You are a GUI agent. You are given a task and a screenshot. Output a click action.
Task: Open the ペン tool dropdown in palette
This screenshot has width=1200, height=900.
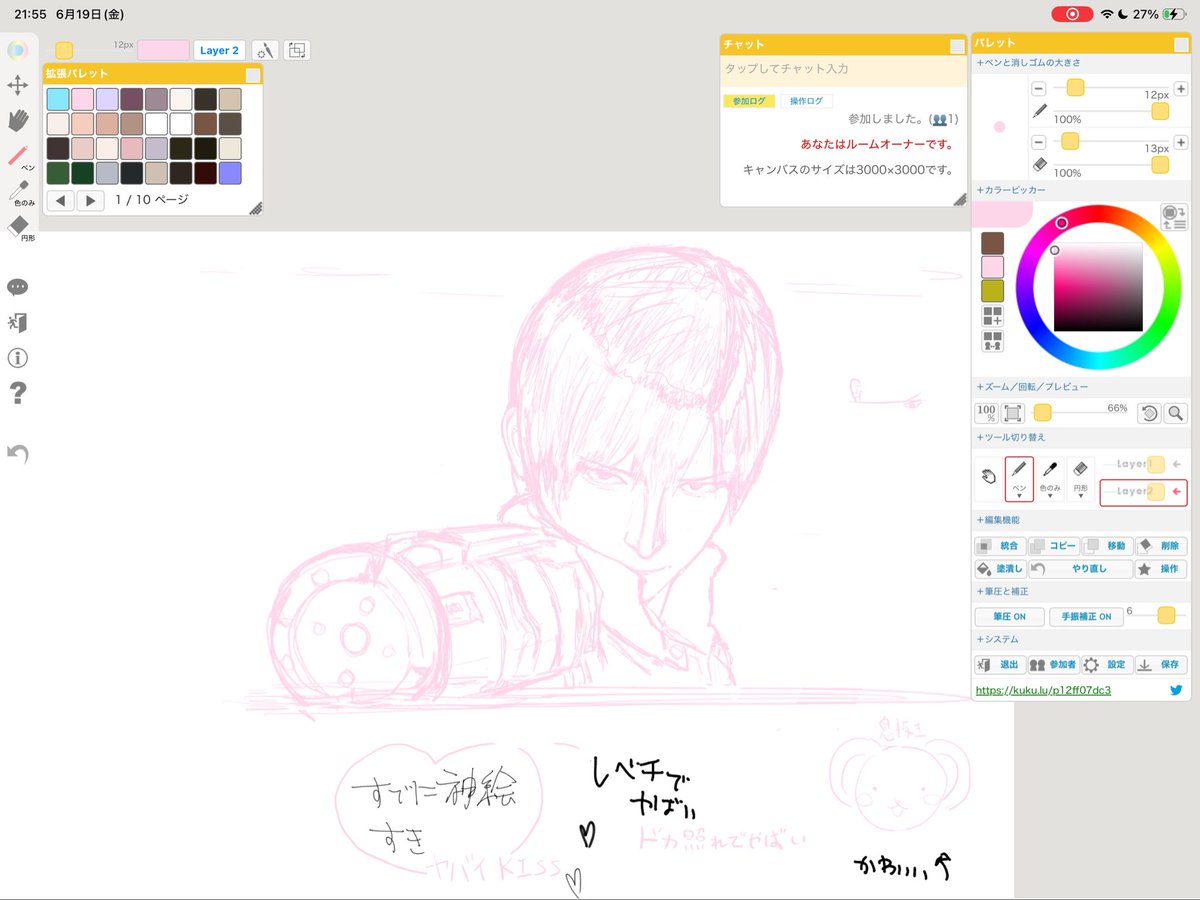[x=1019, y=479]
